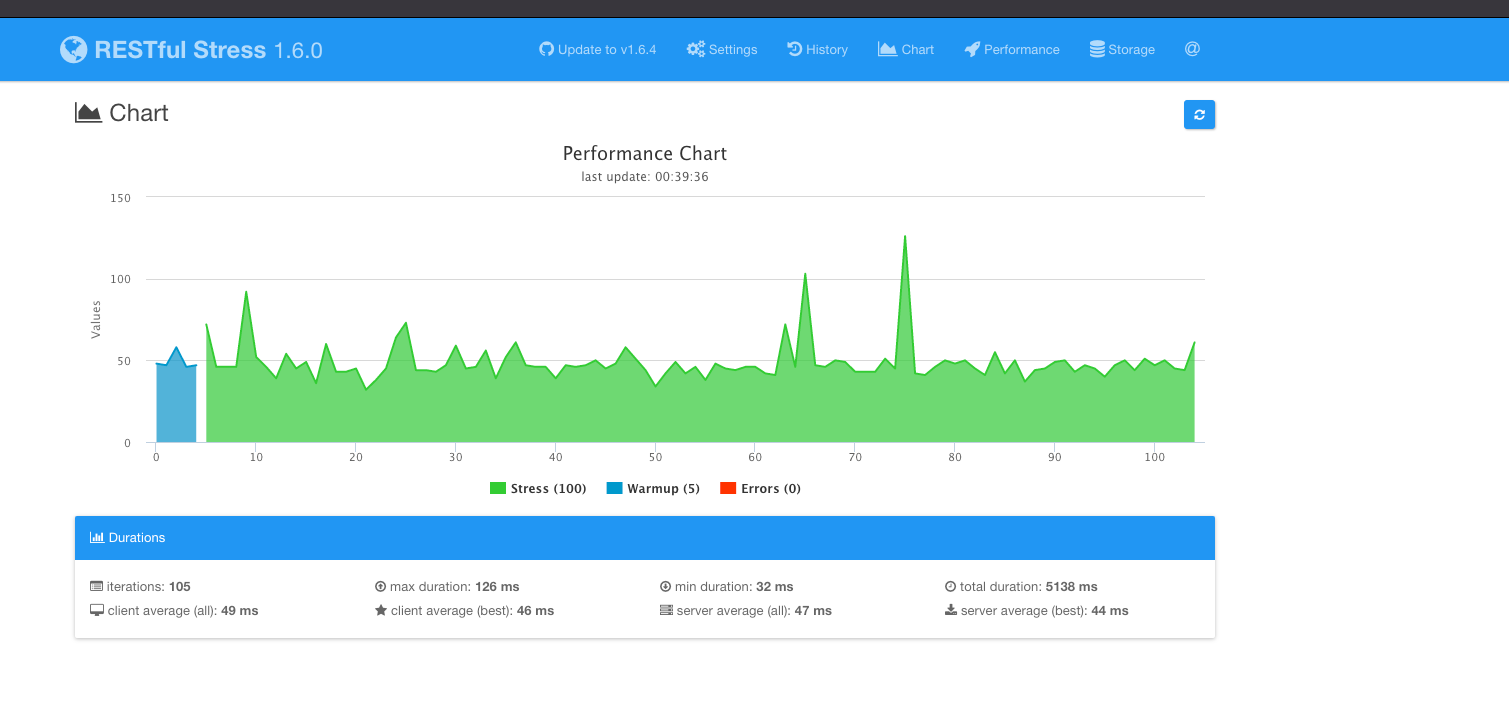Click the chart icon beside the Chart heading
Image resolution: width=1509 pixels, height=709 pixels.
(89, 113)
